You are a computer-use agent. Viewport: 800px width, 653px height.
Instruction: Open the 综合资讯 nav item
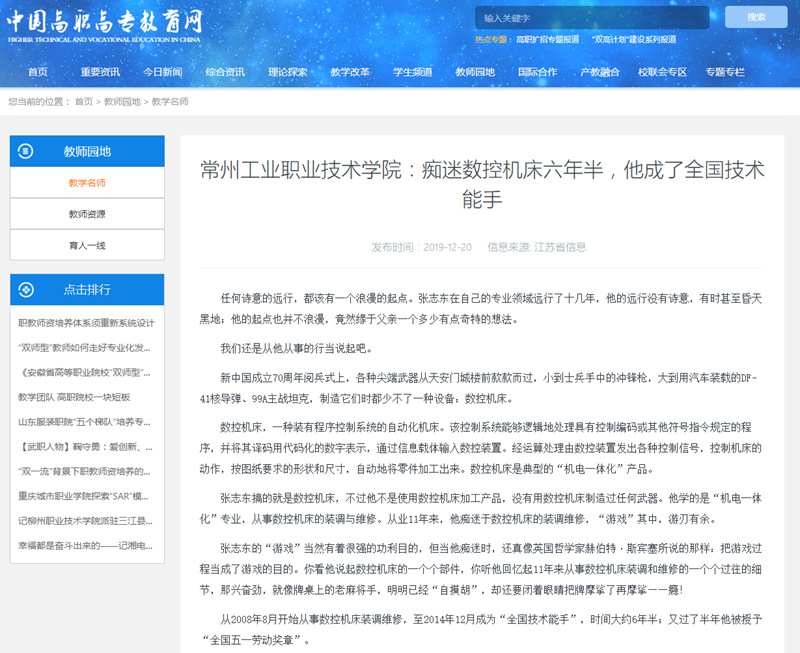pos(225,72)
